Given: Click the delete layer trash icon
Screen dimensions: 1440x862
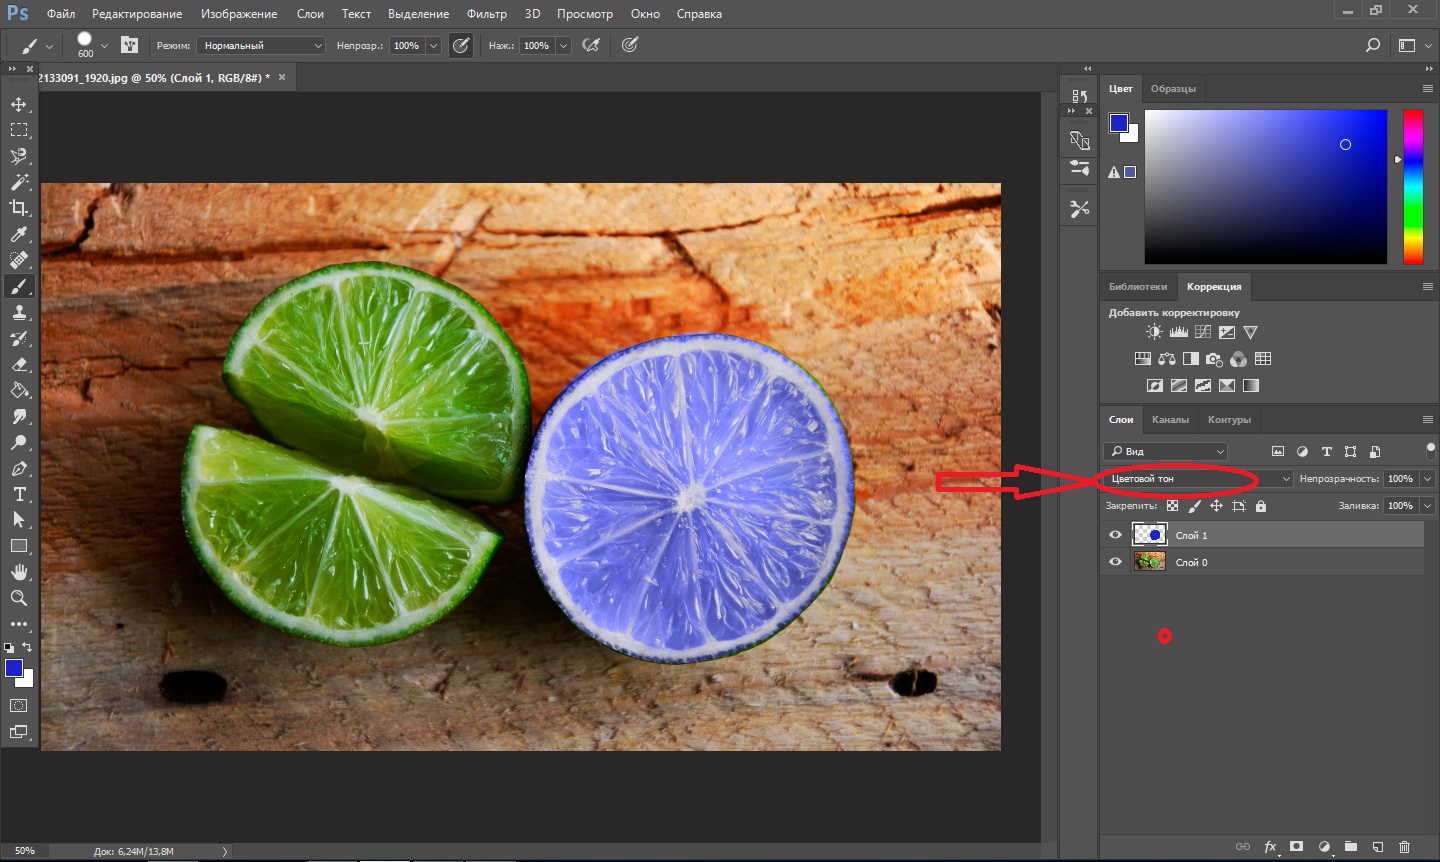Looking at the screenshot, I should coord(1404,847).
